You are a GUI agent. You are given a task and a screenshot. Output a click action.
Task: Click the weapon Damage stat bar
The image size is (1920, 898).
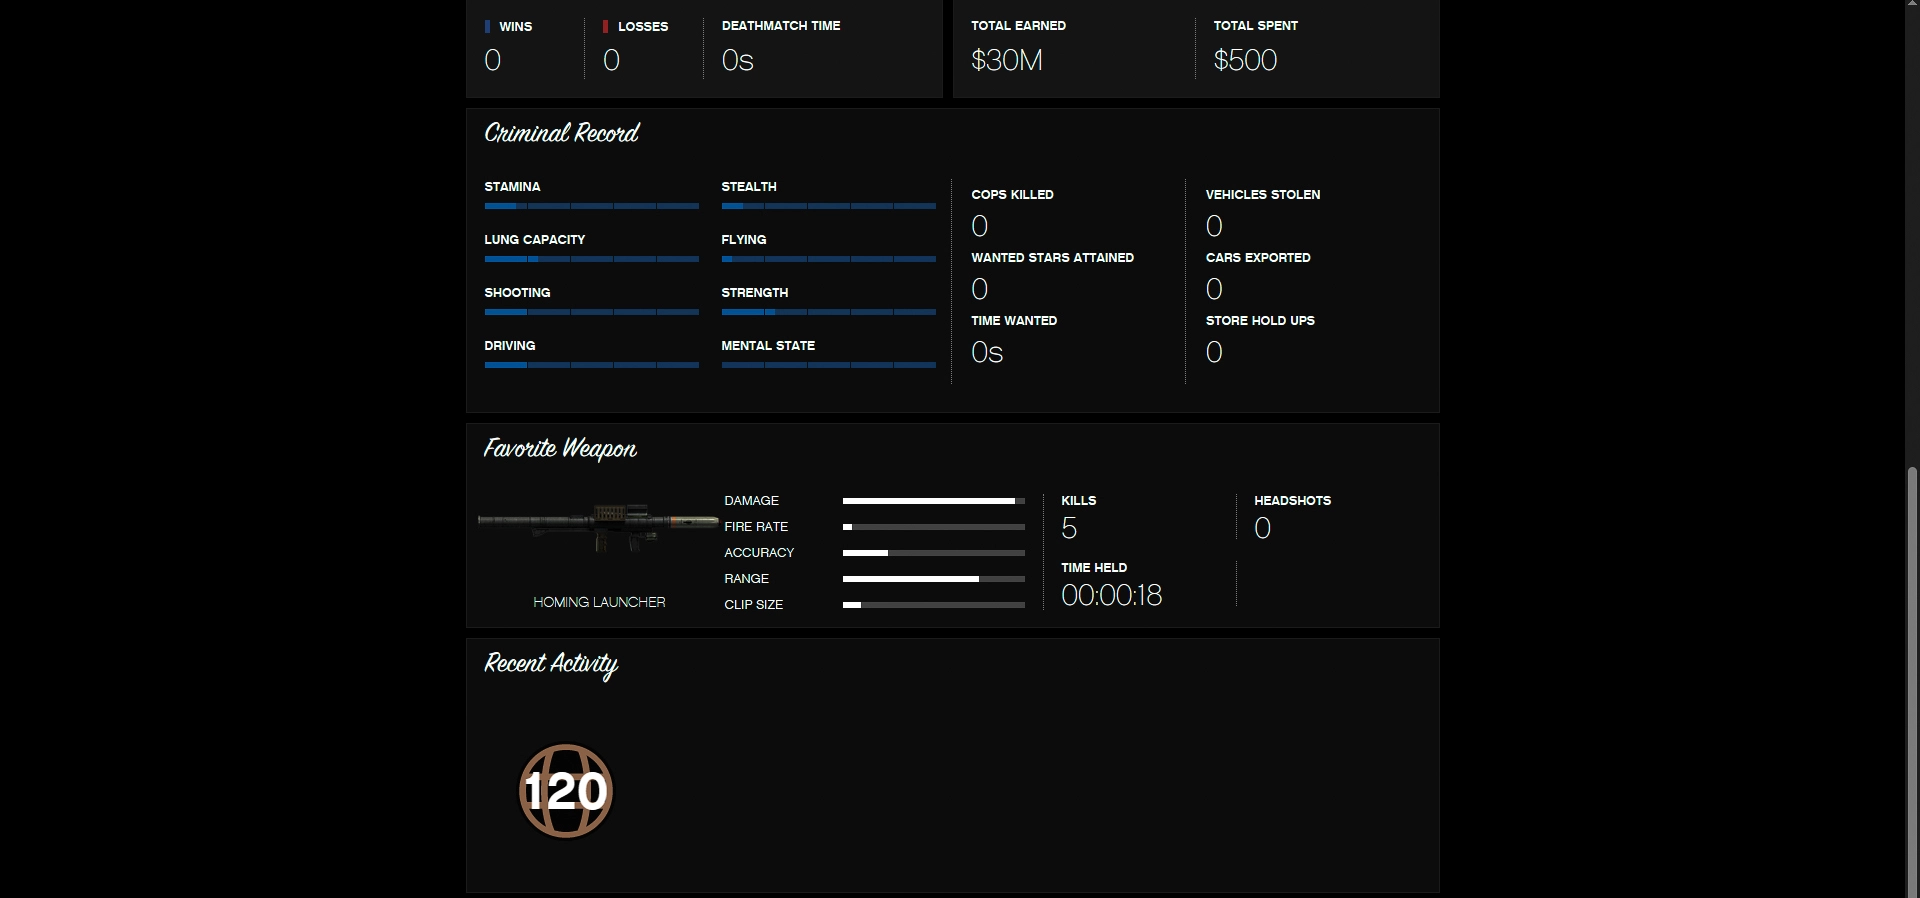933,501
